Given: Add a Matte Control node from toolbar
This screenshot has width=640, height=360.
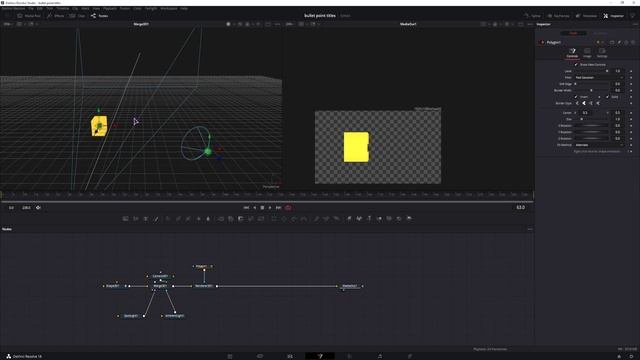Looking at the screenshot, I should [241, 219].
